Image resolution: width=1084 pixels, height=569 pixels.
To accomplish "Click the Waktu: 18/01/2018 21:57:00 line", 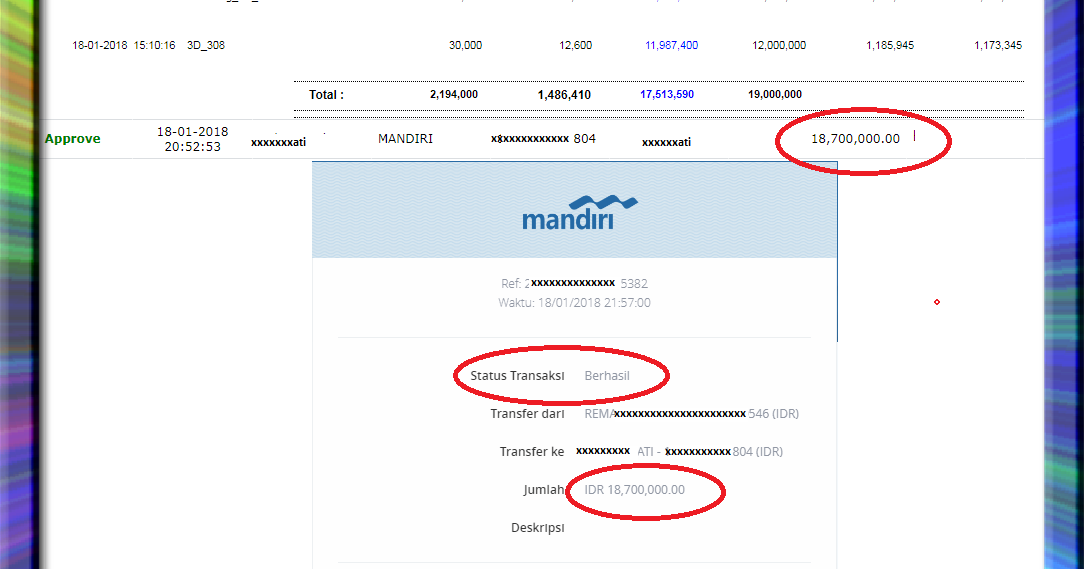I will 574,303.
